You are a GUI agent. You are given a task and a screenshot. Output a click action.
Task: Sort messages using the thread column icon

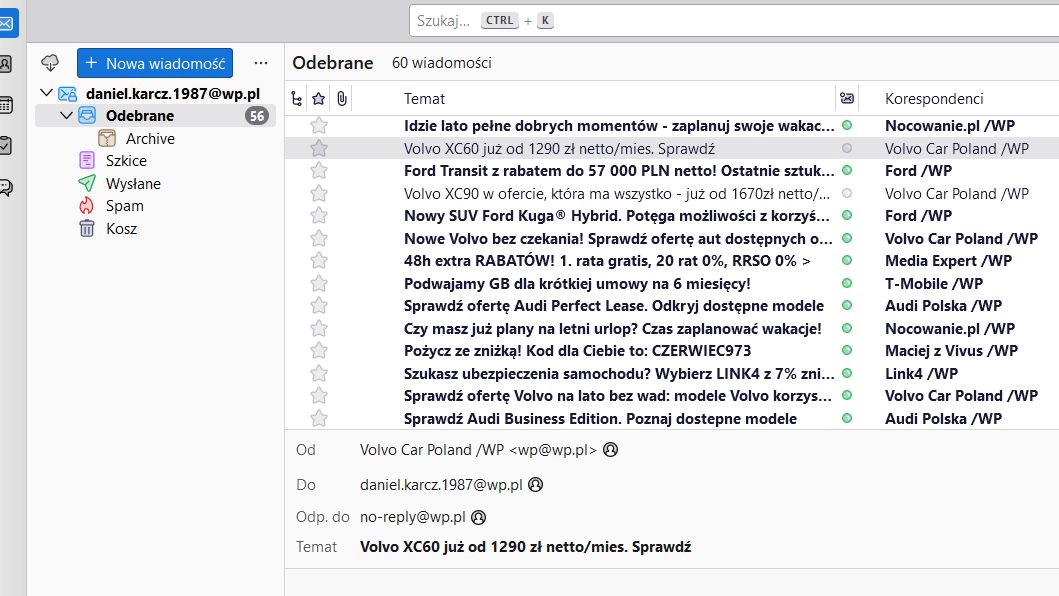click(296, 98)
